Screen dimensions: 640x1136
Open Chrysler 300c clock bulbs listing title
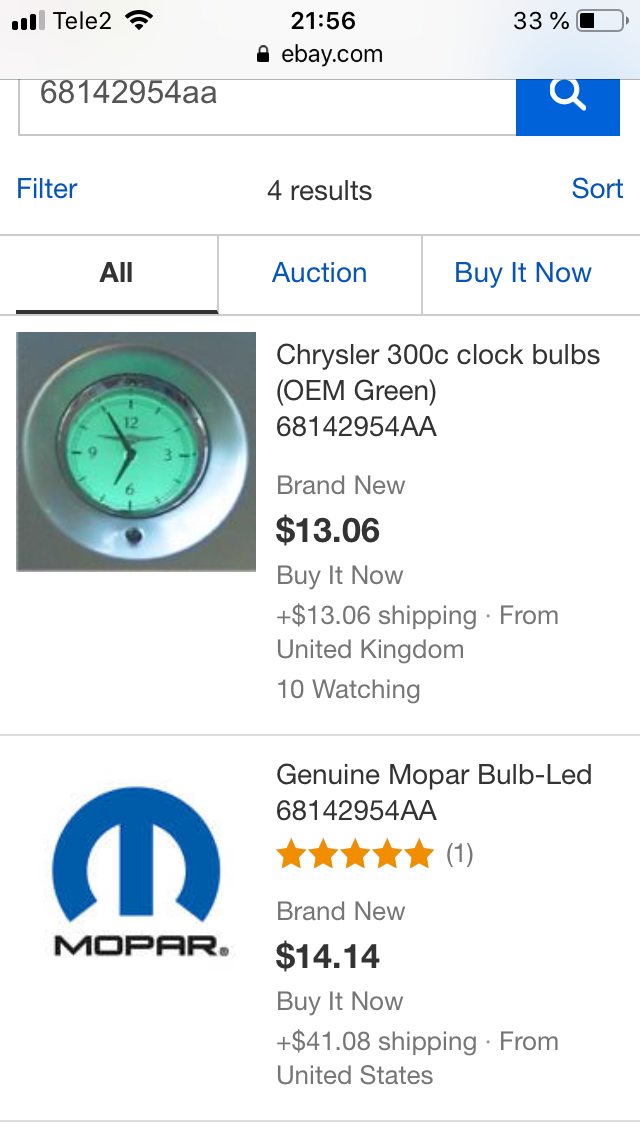(438, 371)
